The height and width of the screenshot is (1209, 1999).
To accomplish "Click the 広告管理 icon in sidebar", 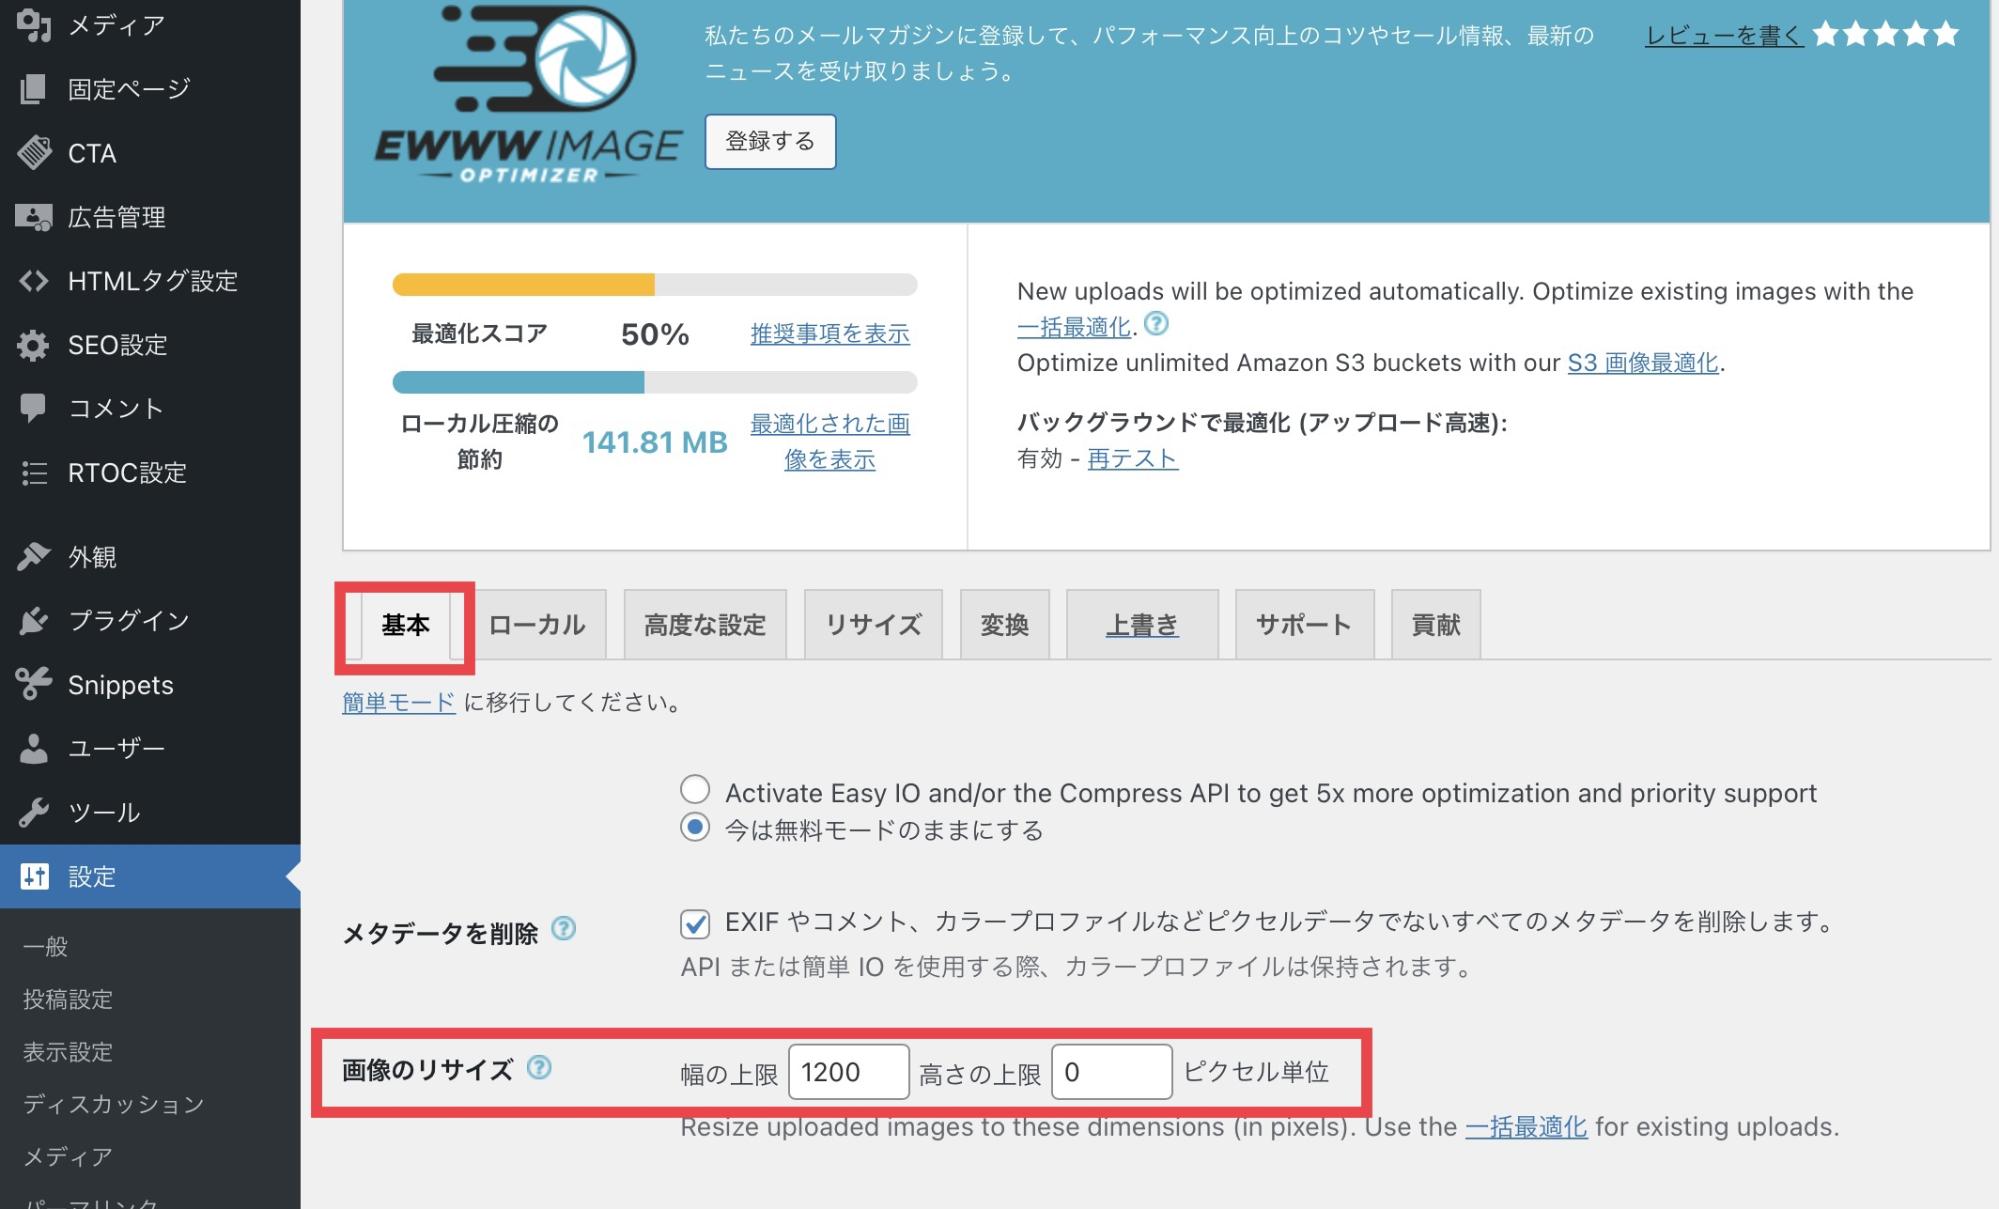I will point(34,217).
